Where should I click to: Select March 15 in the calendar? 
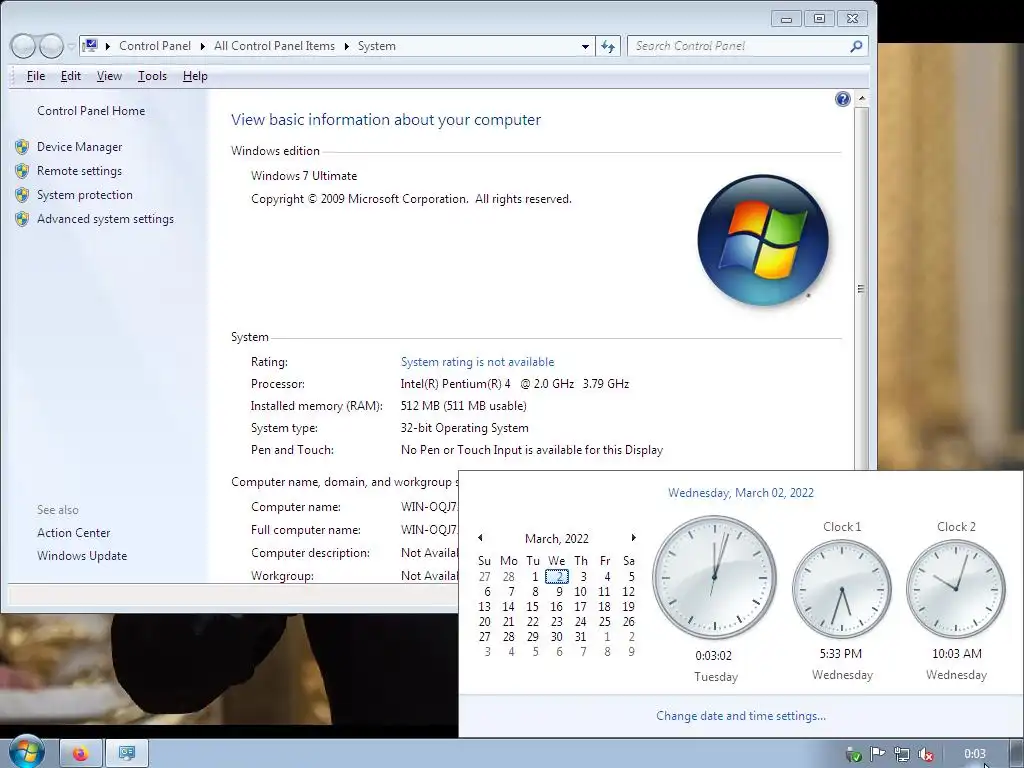533,607
